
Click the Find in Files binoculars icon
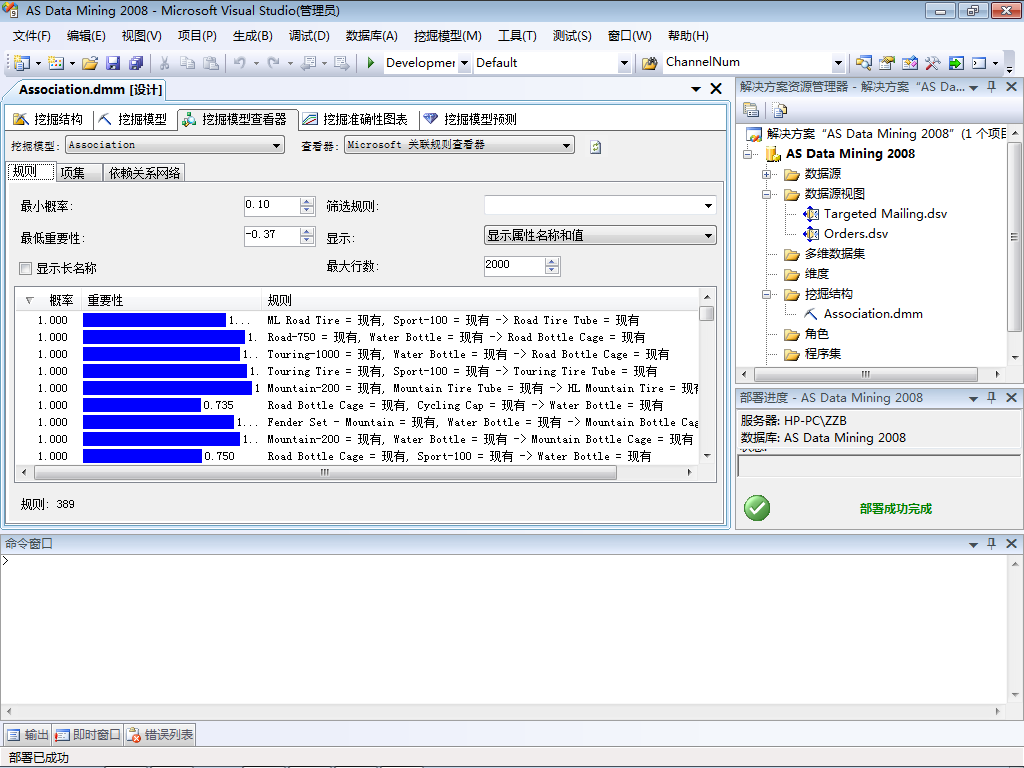(650, 63)
